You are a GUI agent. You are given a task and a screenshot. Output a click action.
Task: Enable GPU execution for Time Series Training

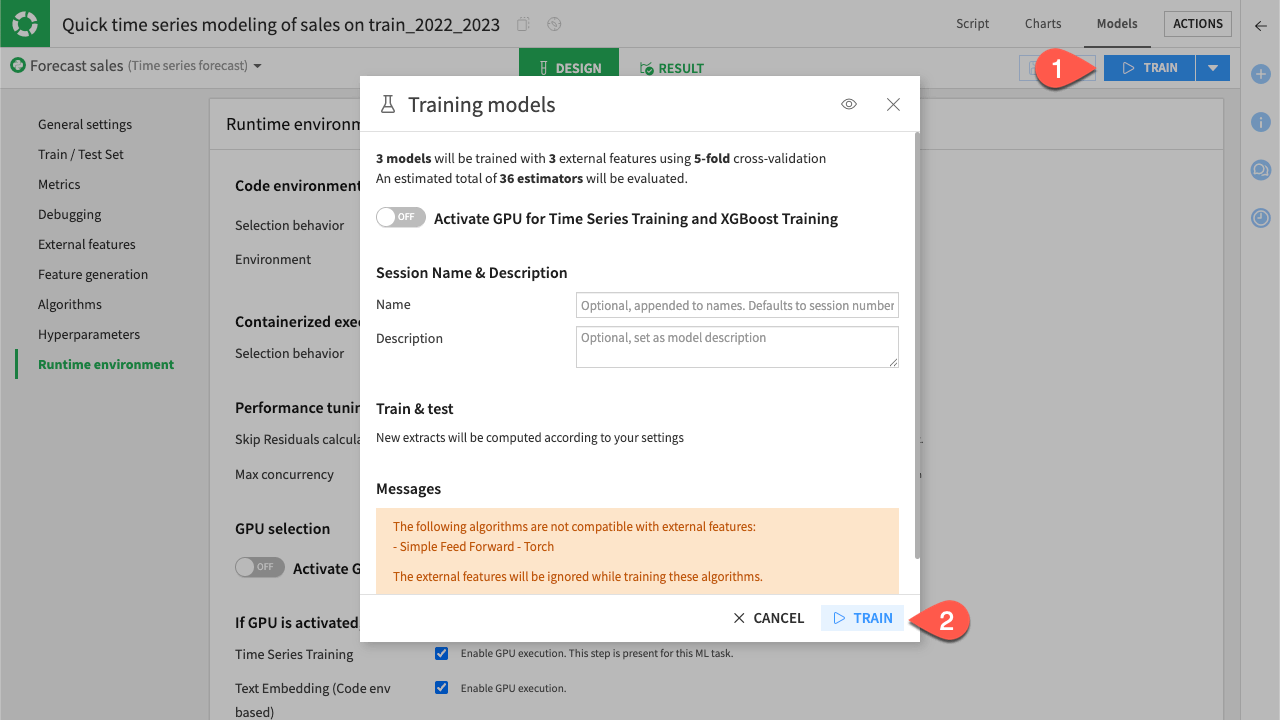click(x=441, y=653)
